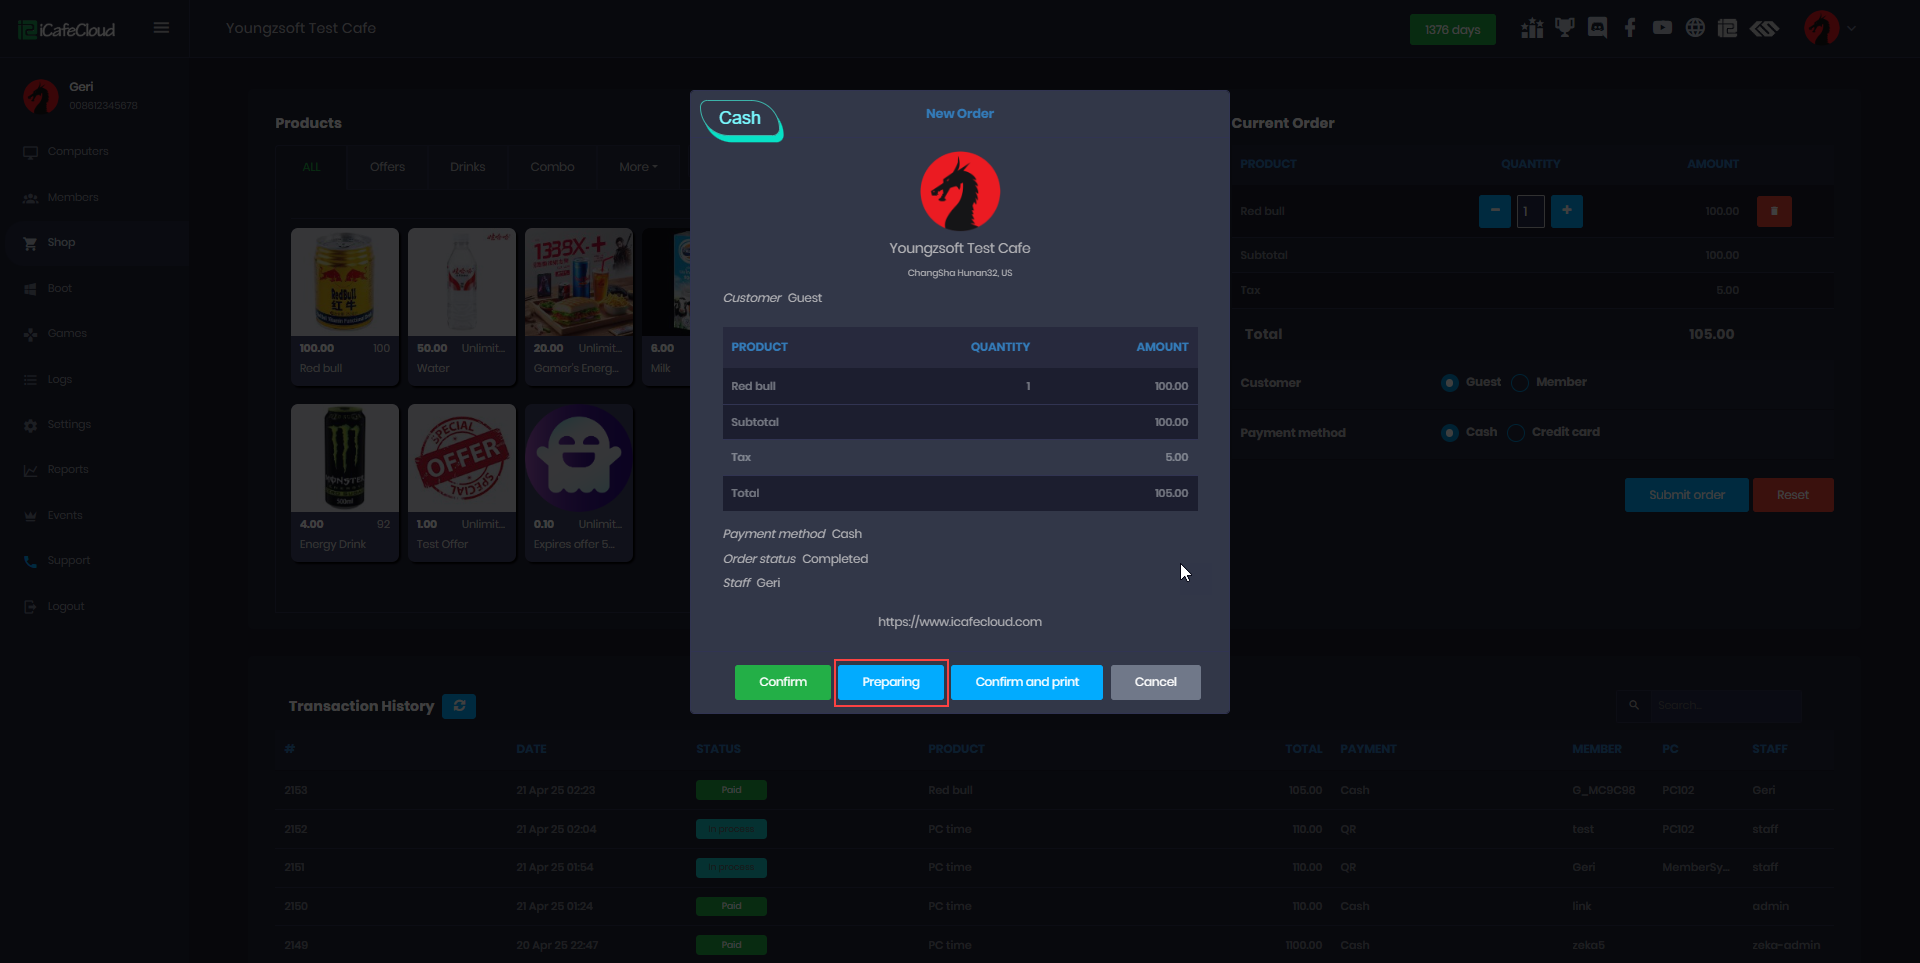The height and width of the screenshot is (963, 1920).
Task: Toggle the hamburger sidebar menu
Action: click(161, 28)
